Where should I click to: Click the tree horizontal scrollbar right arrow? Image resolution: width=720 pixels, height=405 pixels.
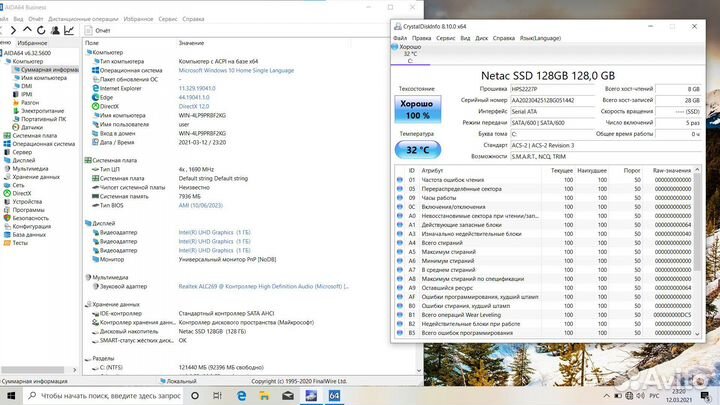coord(75,370)
